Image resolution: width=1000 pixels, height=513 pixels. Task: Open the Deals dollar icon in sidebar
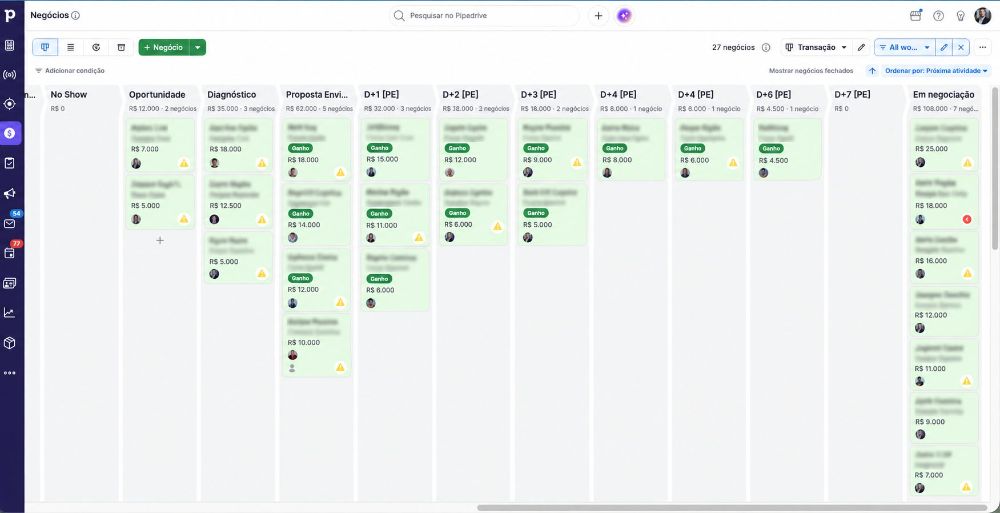point(10,133)
